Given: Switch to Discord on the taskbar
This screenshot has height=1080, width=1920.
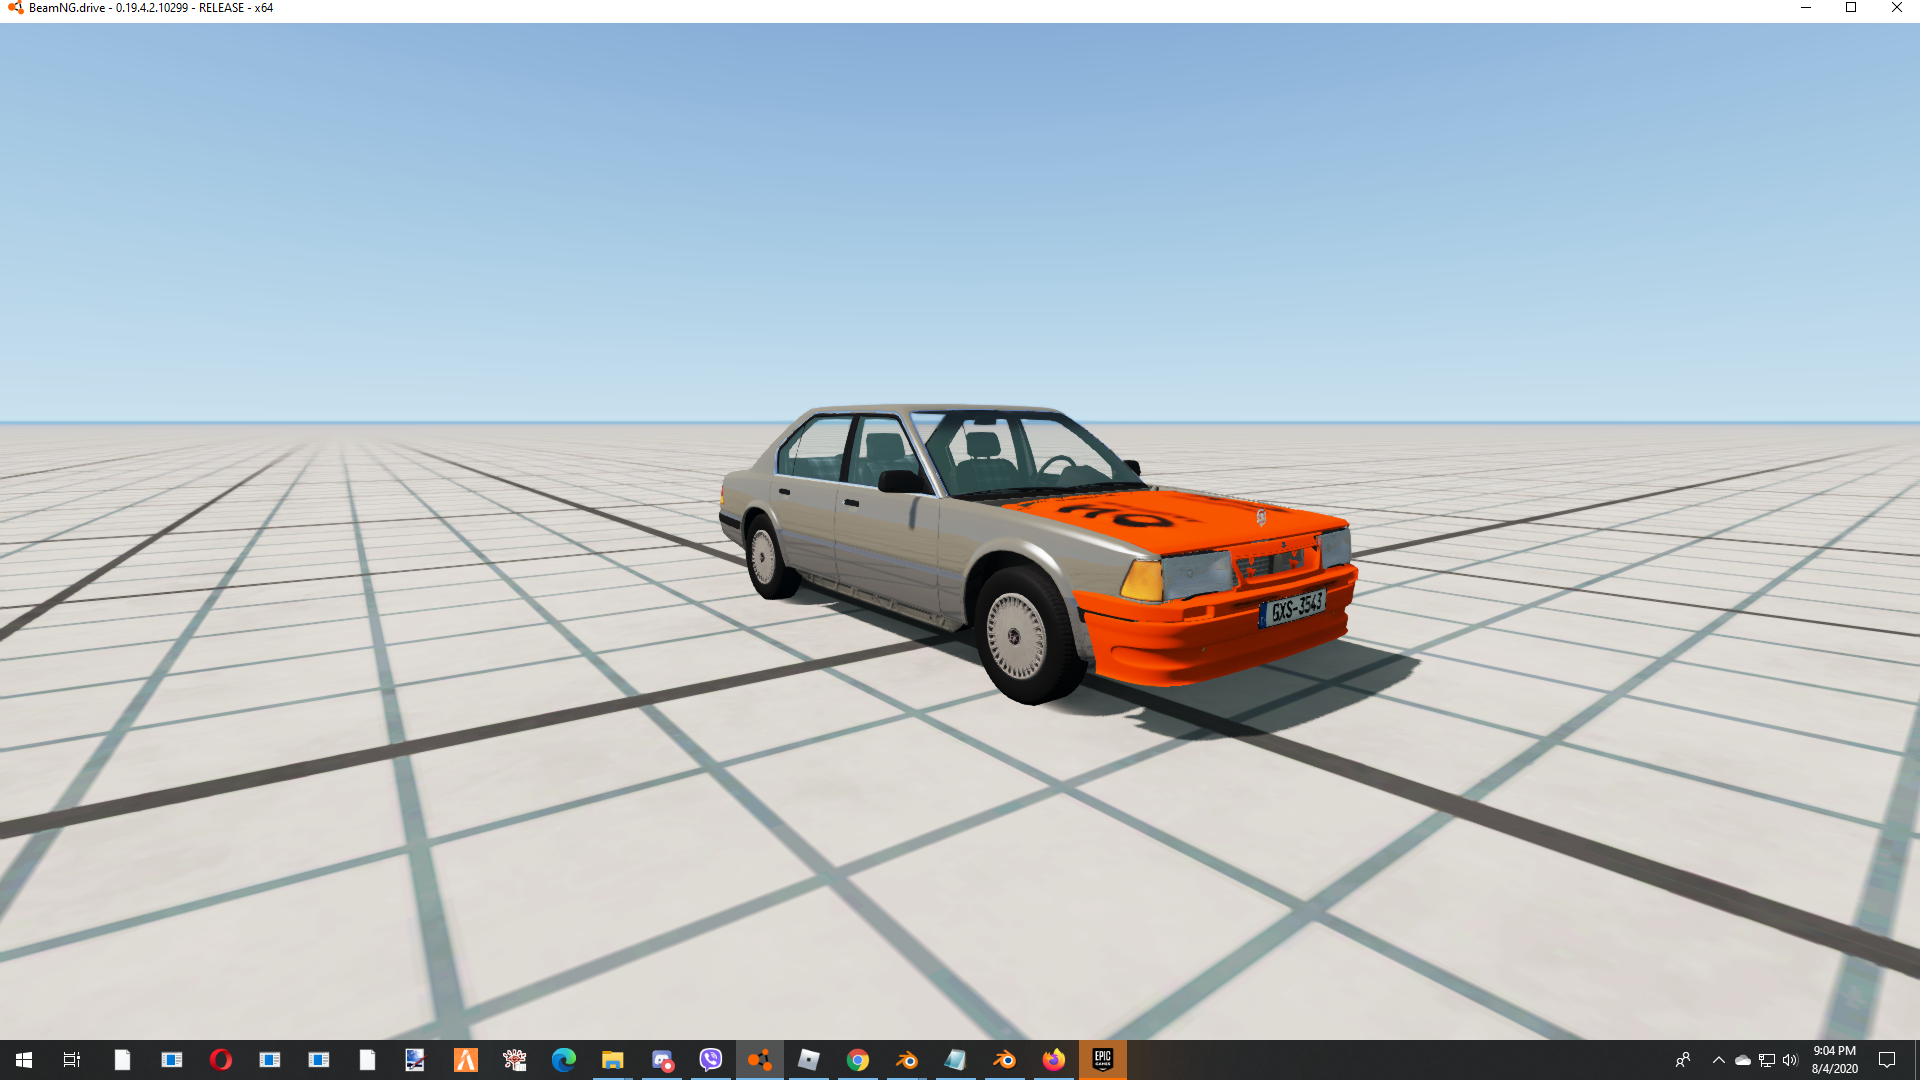Looking at the screenshot, I should tap(662, 1060).
